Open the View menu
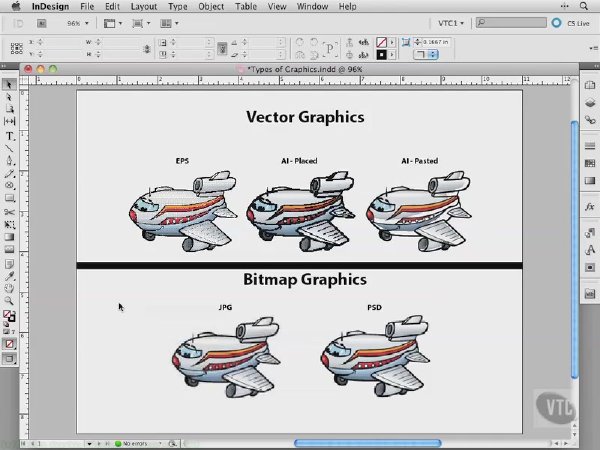The height and width of the screenshot is (450, 600). click(x=277, y=6)
